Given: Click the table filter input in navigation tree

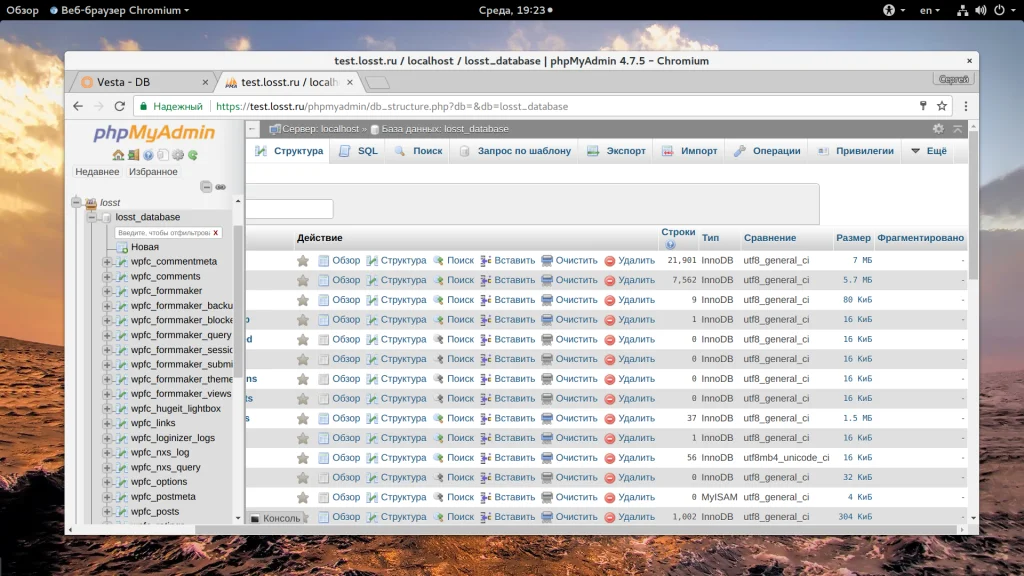Looking at the screenshot, I should click(x=162, y=232).
